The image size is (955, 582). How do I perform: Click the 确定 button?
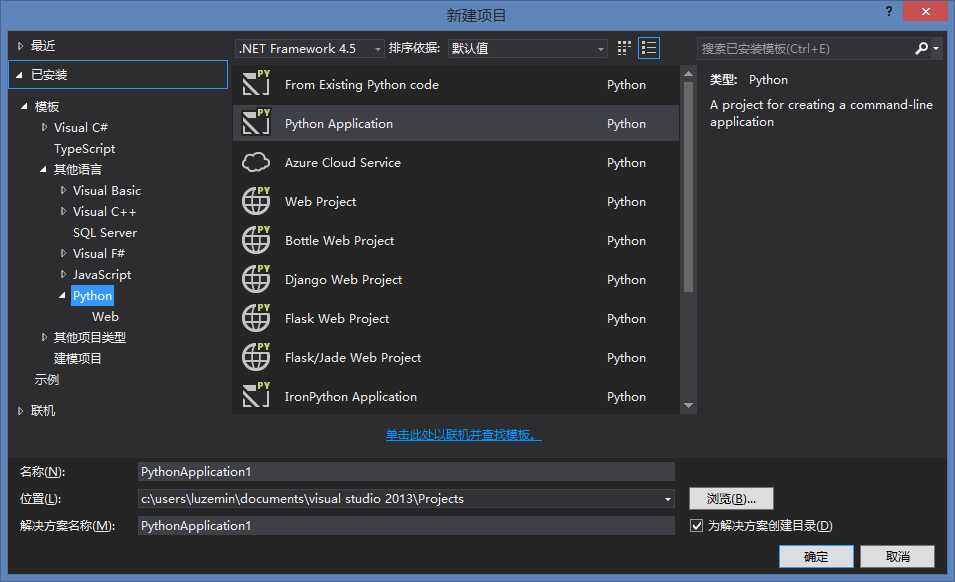coord(816,556)
